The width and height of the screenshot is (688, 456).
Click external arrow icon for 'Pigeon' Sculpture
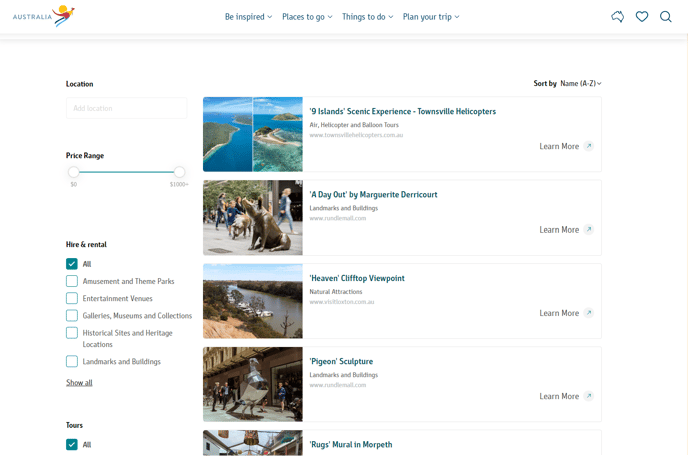point(589,396)
